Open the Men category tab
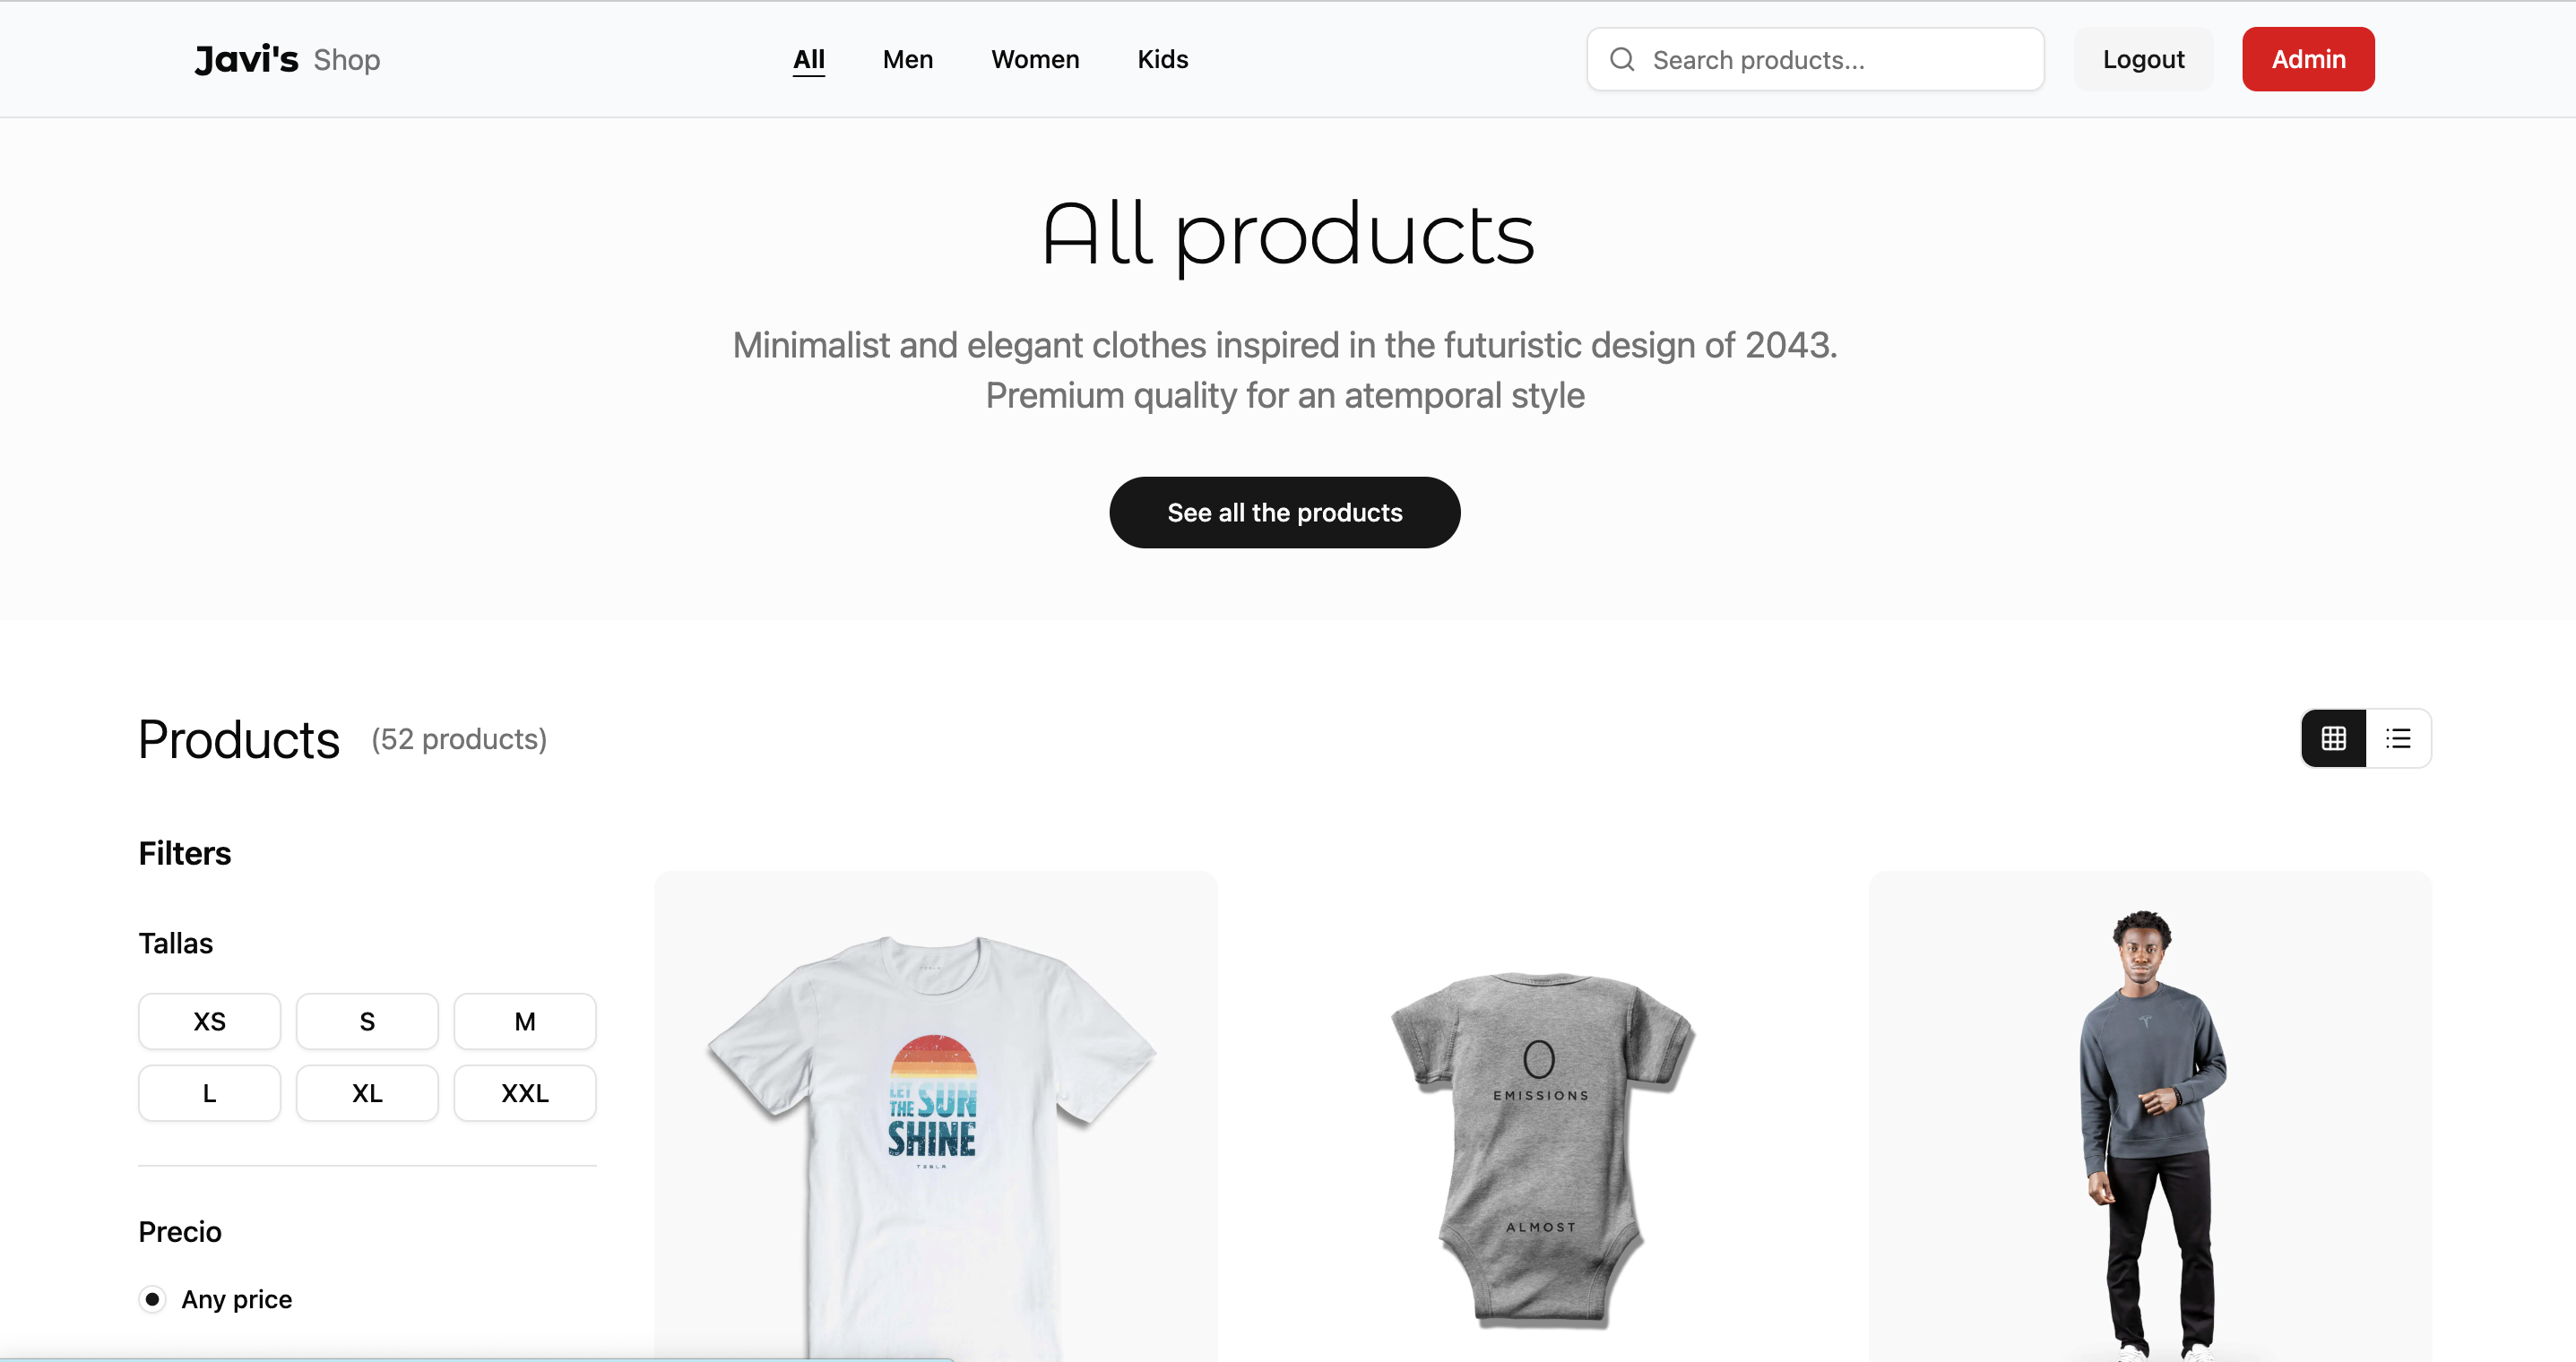The image size is (2576, 1362). [x=907, y=59]
